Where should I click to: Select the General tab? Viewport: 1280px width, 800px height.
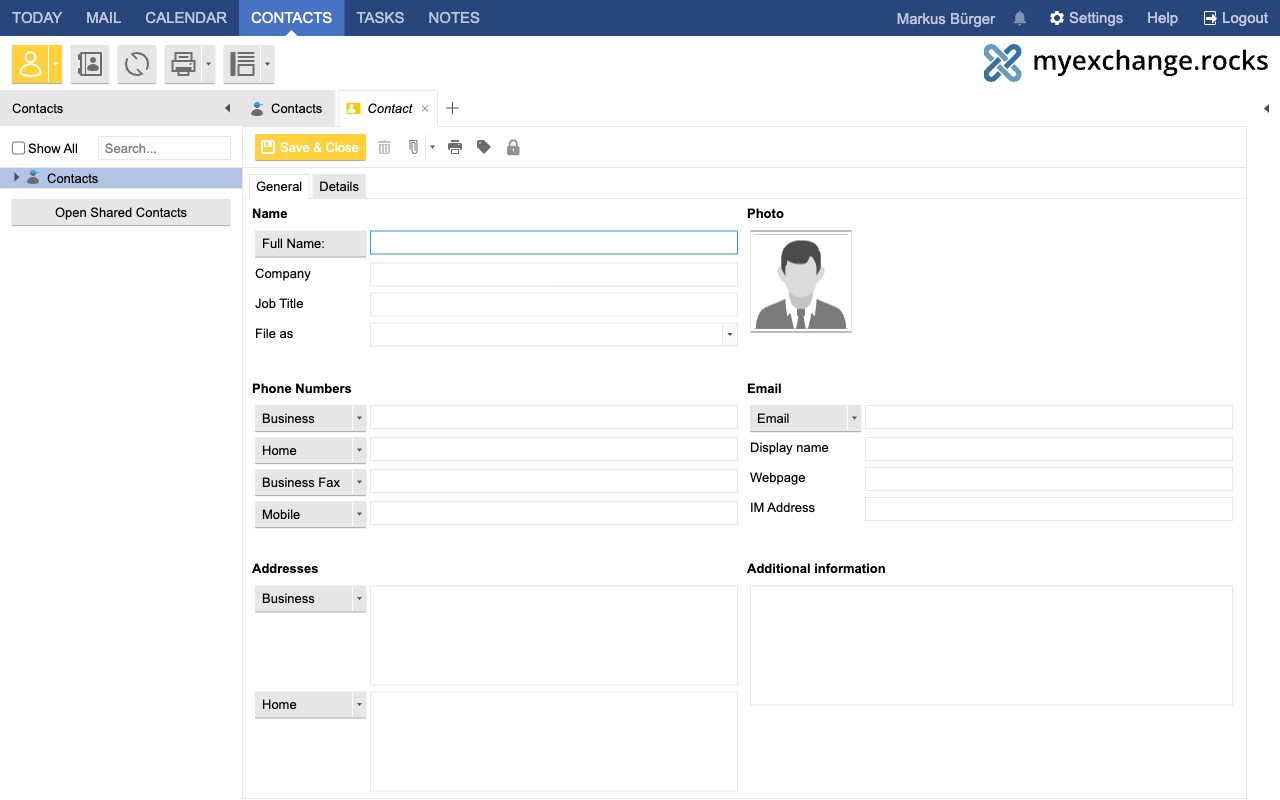(279, 186)
